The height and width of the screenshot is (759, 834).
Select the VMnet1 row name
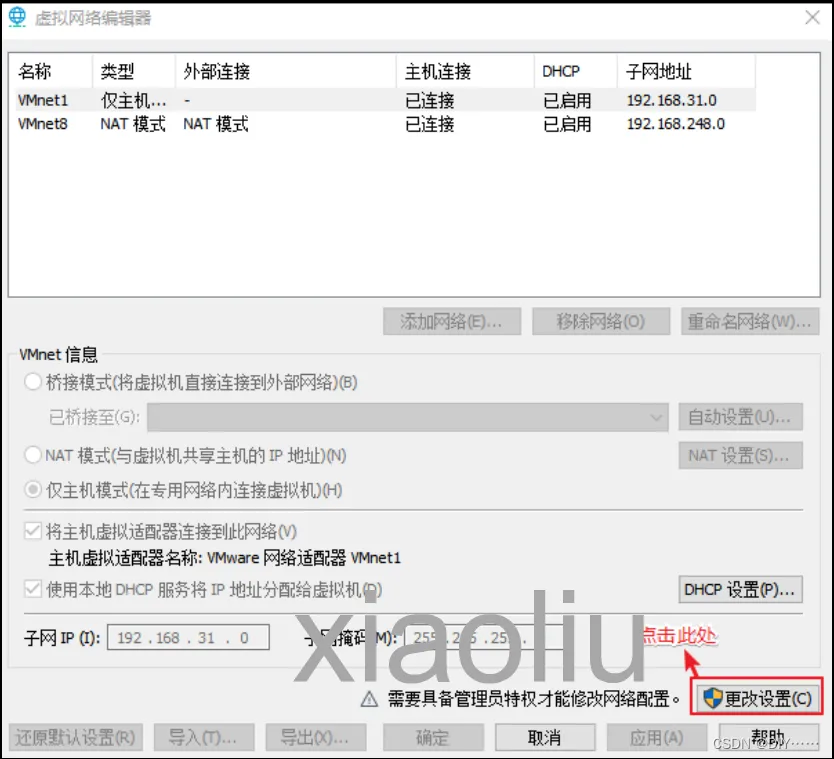click(x=43, y=100)
